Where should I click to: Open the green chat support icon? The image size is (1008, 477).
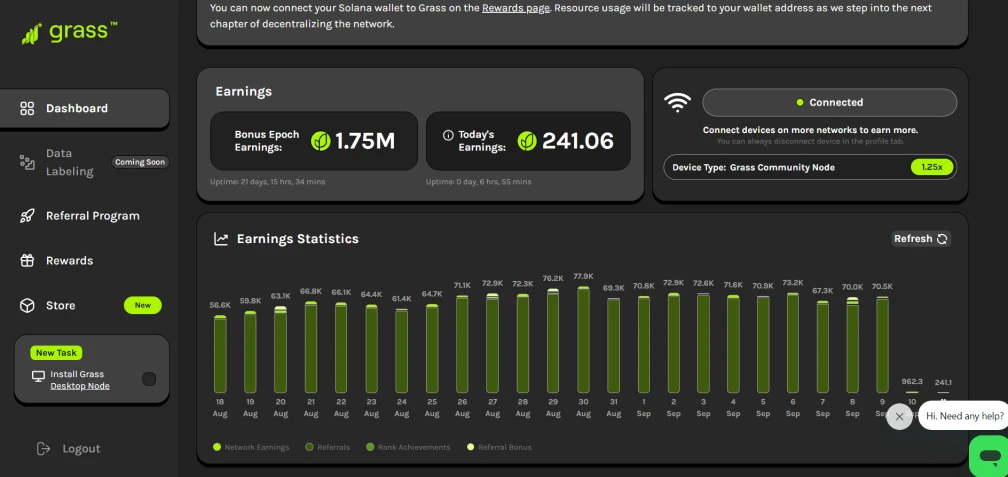coord(989,456)
